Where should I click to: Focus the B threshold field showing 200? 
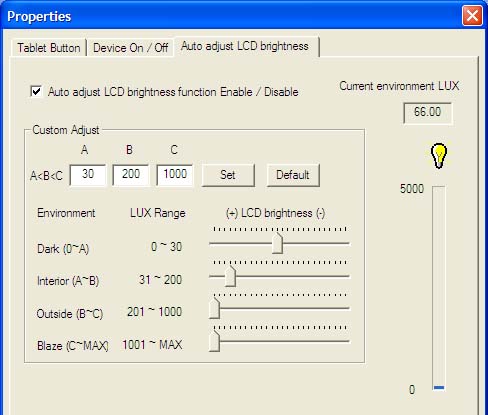(131, 174)
